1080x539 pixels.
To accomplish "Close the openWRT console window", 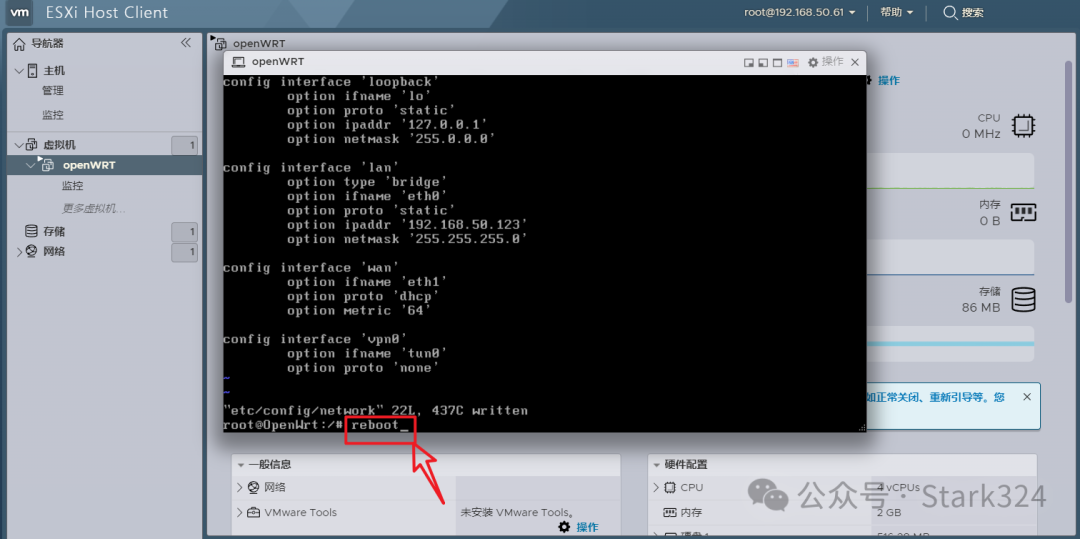I will (855, 63).
